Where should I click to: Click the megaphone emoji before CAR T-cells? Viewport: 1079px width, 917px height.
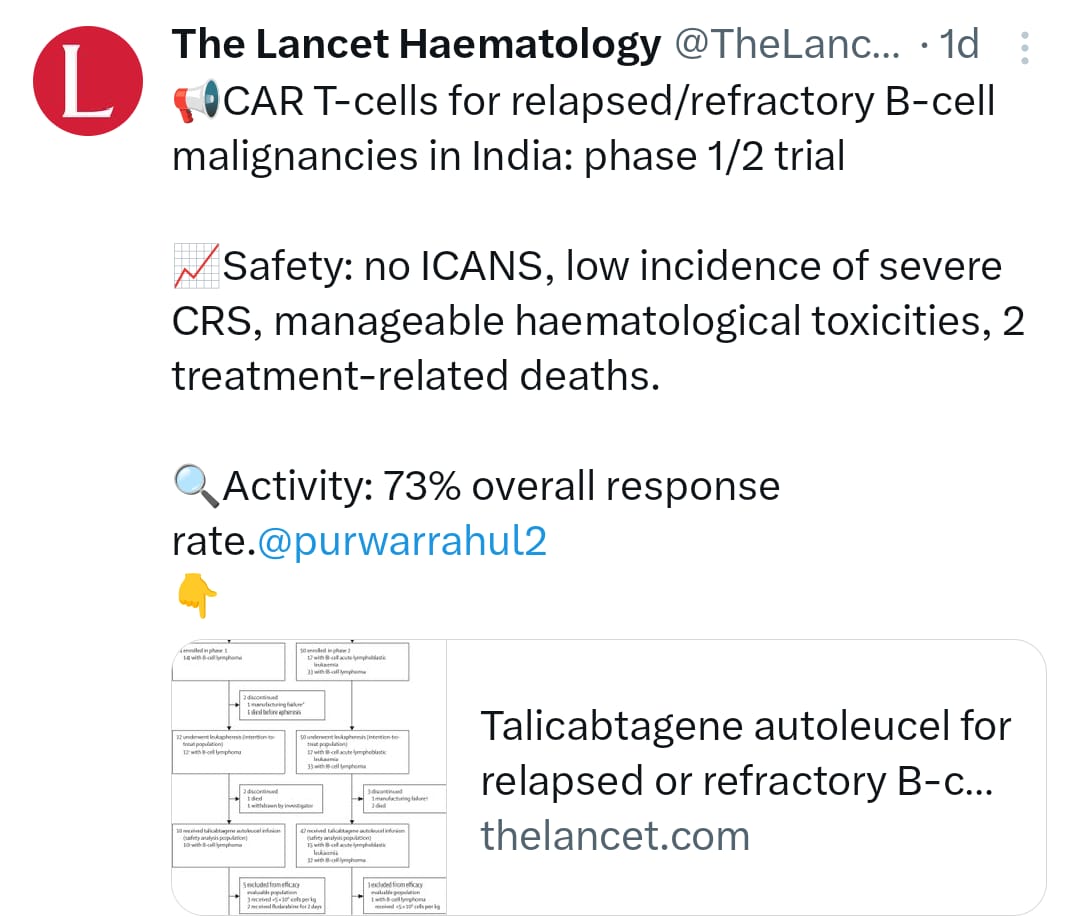coord(197,102)
